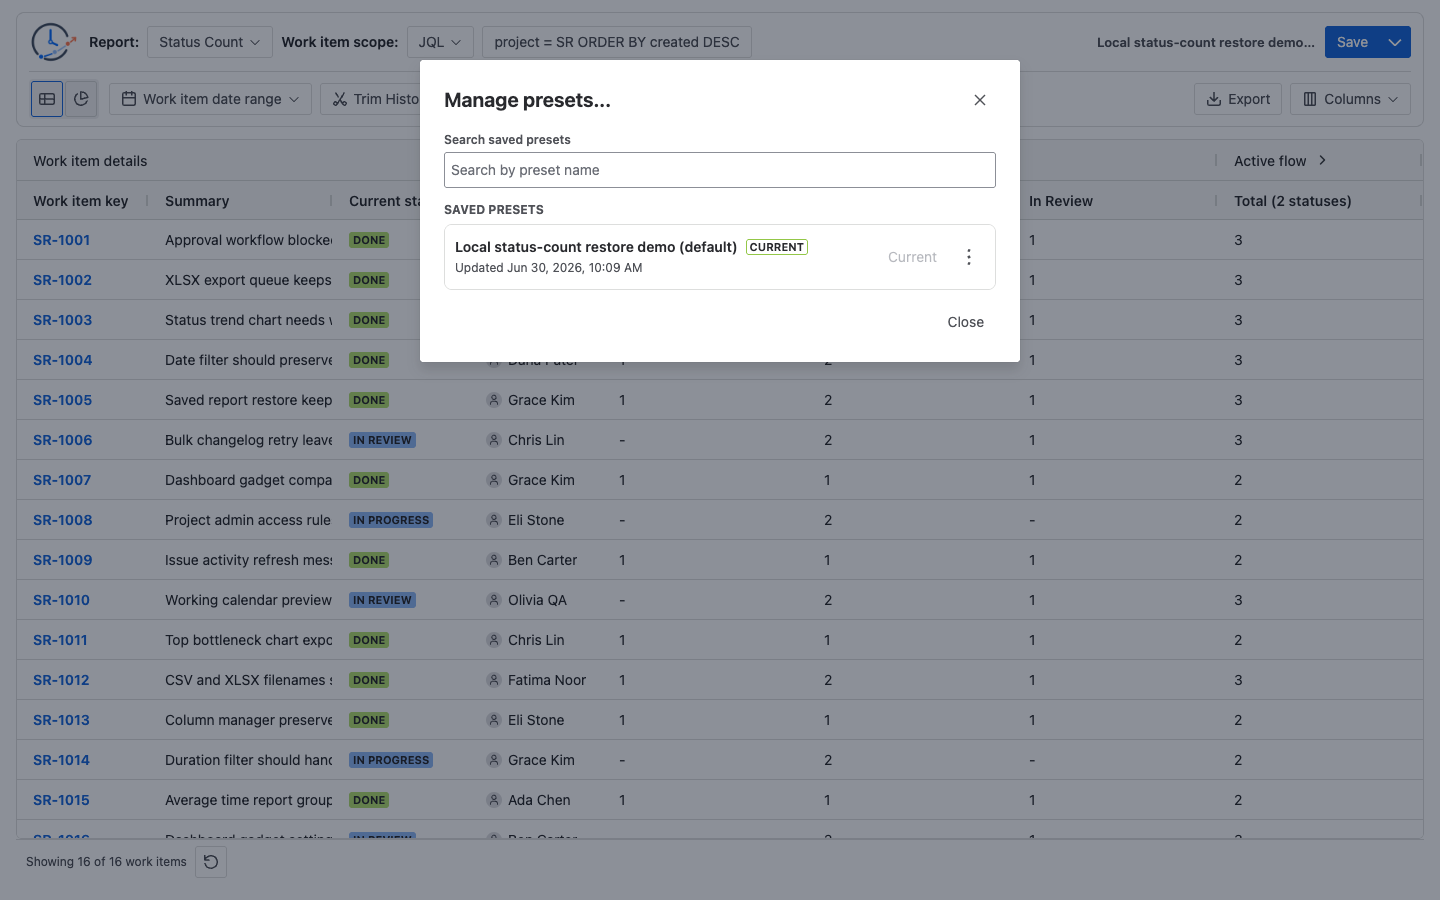The image size is (1440, 900).
Task: Open work item SR-1014
Action: [x=61, y=760]
